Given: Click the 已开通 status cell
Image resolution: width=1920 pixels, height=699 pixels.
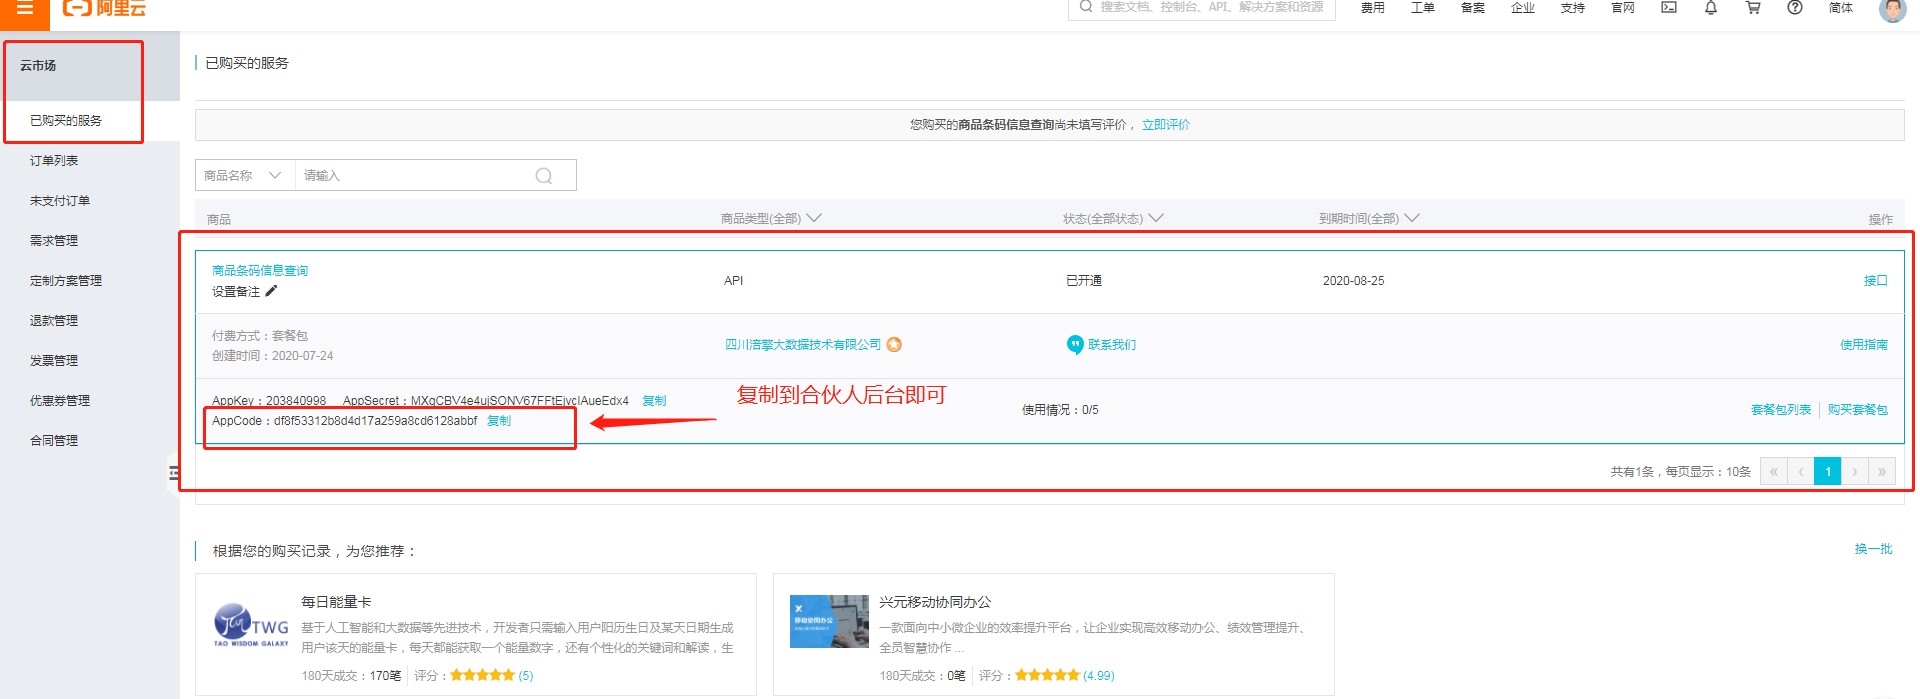Looking at the screenshot, I should (x=1084, y=280).
